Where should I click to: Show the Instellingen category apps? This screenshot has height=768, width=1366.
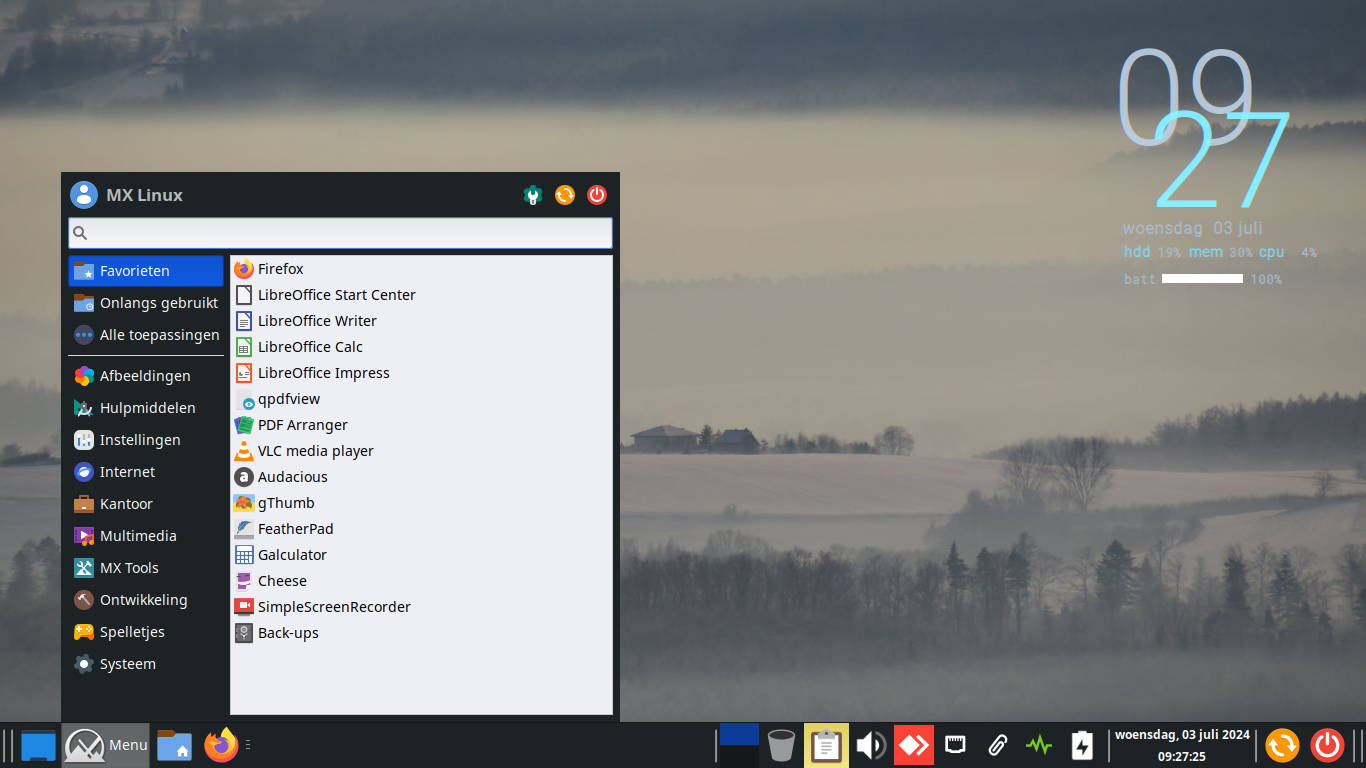139,440
